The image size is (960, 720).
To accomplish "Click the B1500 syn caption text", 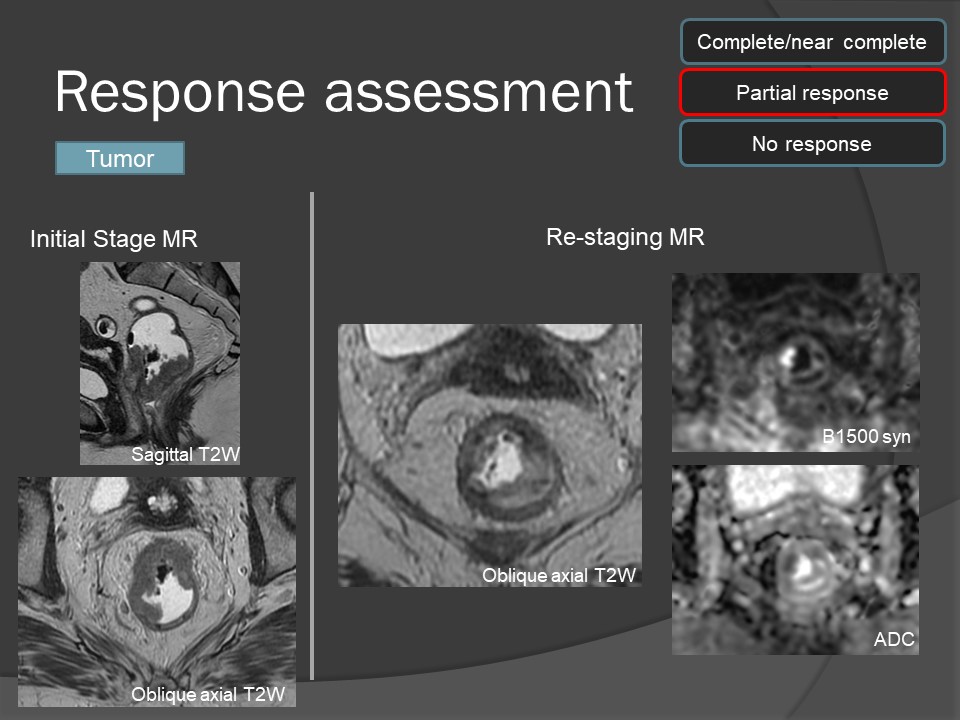I will [864, 438].
